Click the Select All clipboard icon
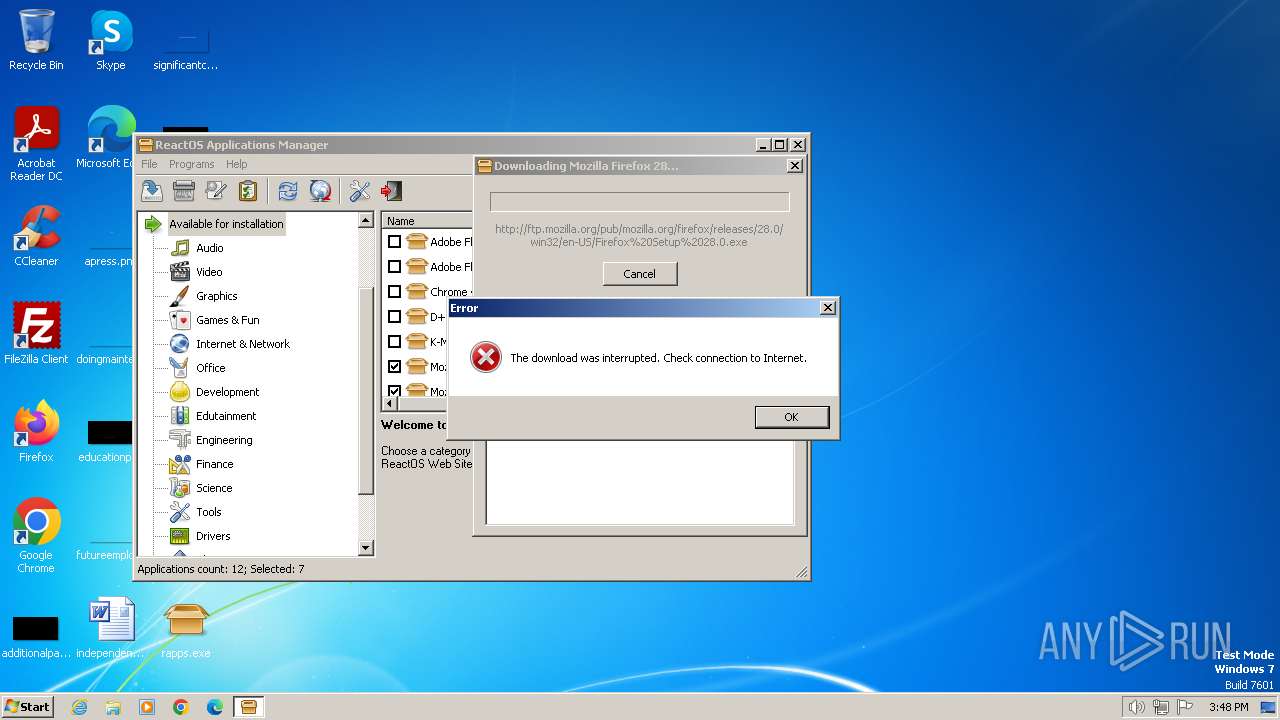1280x720 pixels. click(248, 191)
